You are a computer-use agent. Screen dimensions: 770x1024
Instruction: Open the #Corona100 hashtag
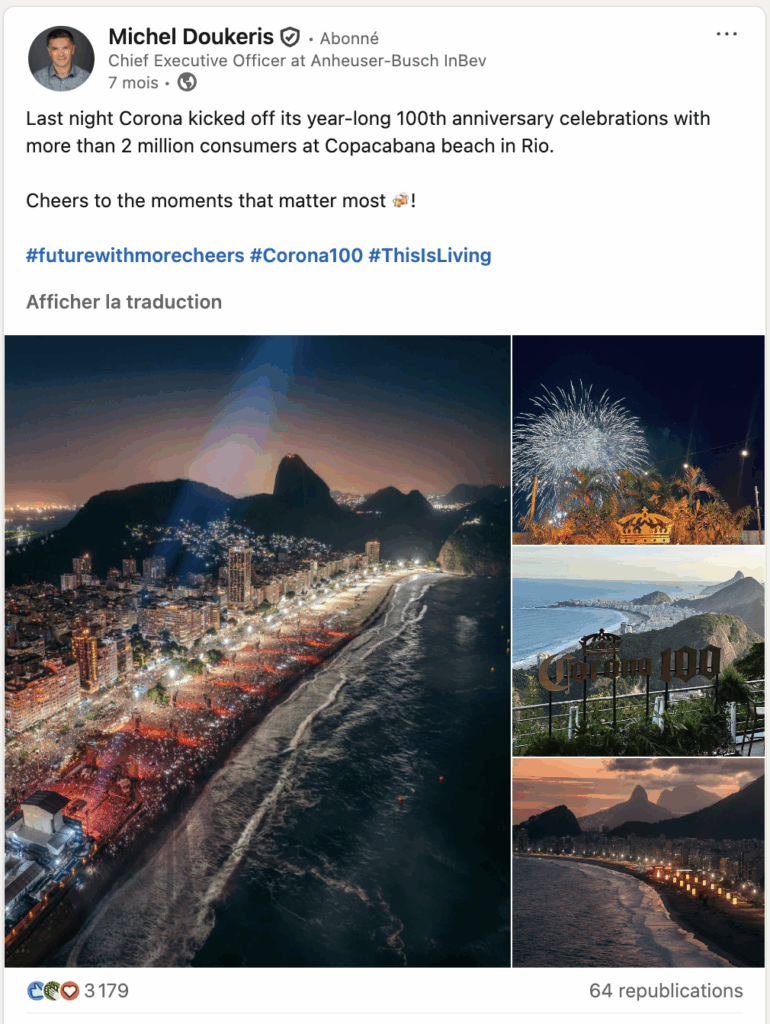click(x=306, y=255)
